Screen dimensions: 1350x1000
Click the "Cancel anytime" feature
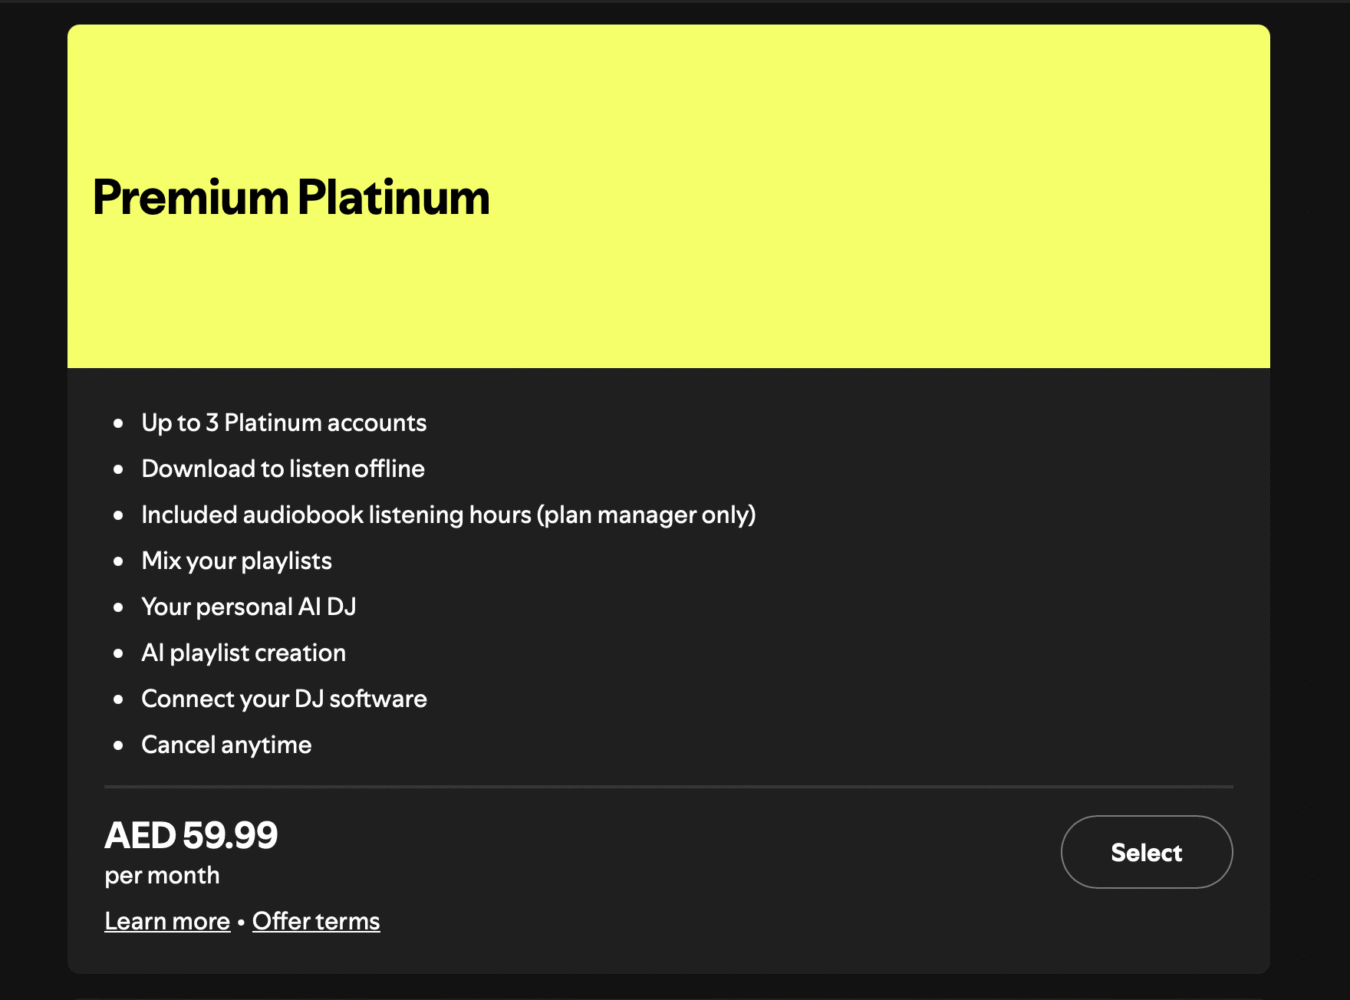(226, 745)
